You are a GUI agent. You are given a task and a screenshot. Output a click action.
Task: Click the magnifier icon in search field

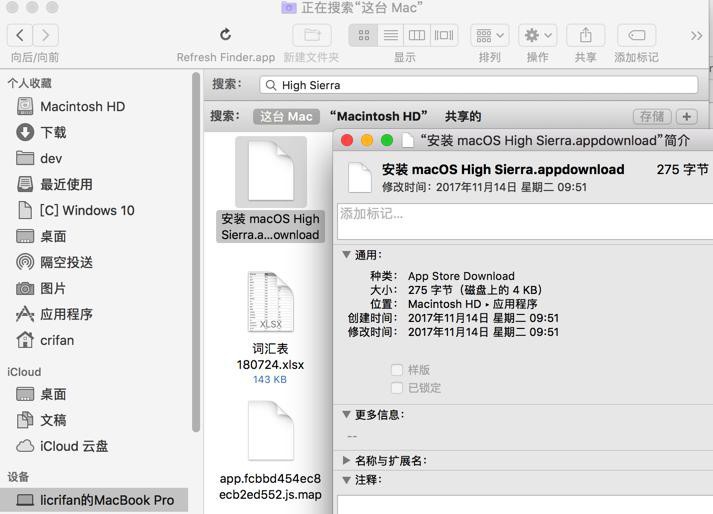271,85
